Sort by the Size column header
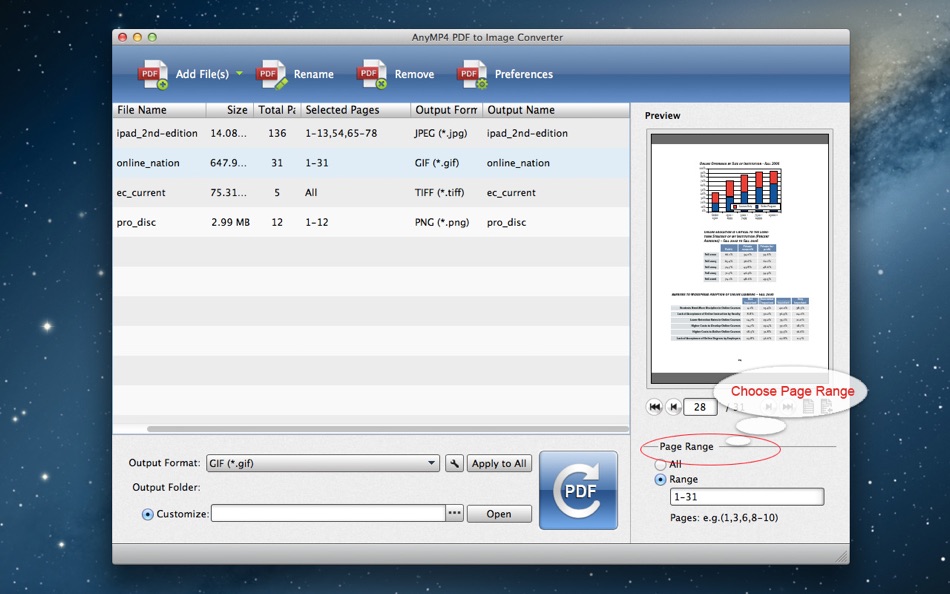950x594 pixels. point(230,110)
